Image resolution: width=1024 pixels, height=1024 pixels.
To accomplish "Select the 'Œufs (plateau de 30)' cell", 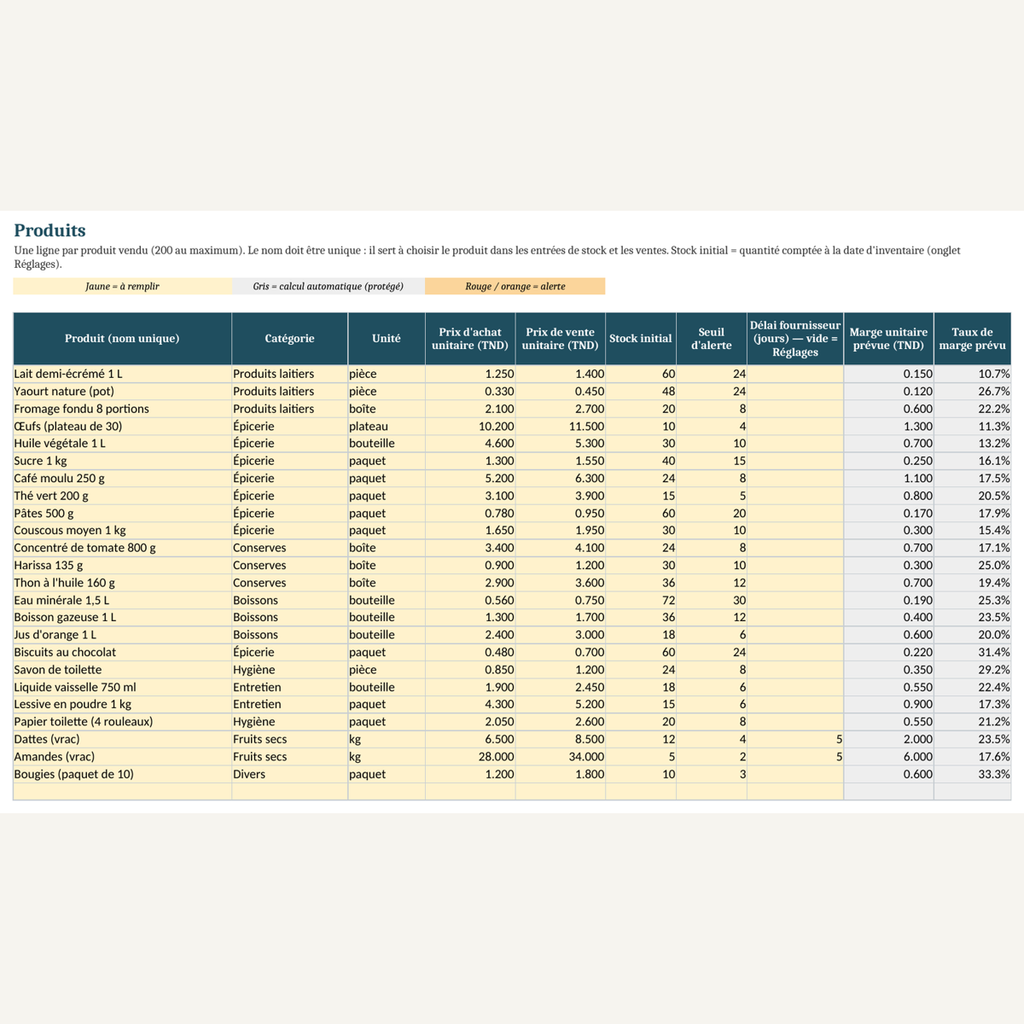I will (x=122, y=426).
